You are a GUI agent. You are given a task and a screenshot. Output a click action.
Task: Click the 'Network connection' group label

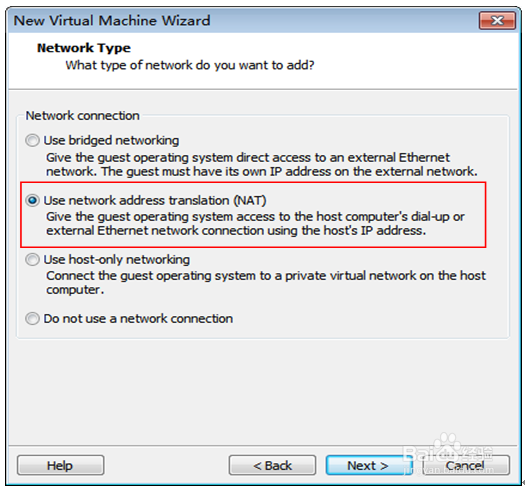point(83,116)
